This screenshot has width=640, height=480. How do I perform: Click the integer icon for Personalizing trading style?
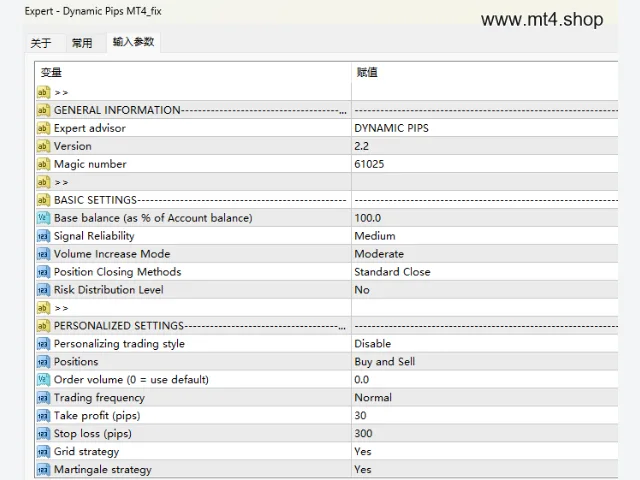coord(43,344)
